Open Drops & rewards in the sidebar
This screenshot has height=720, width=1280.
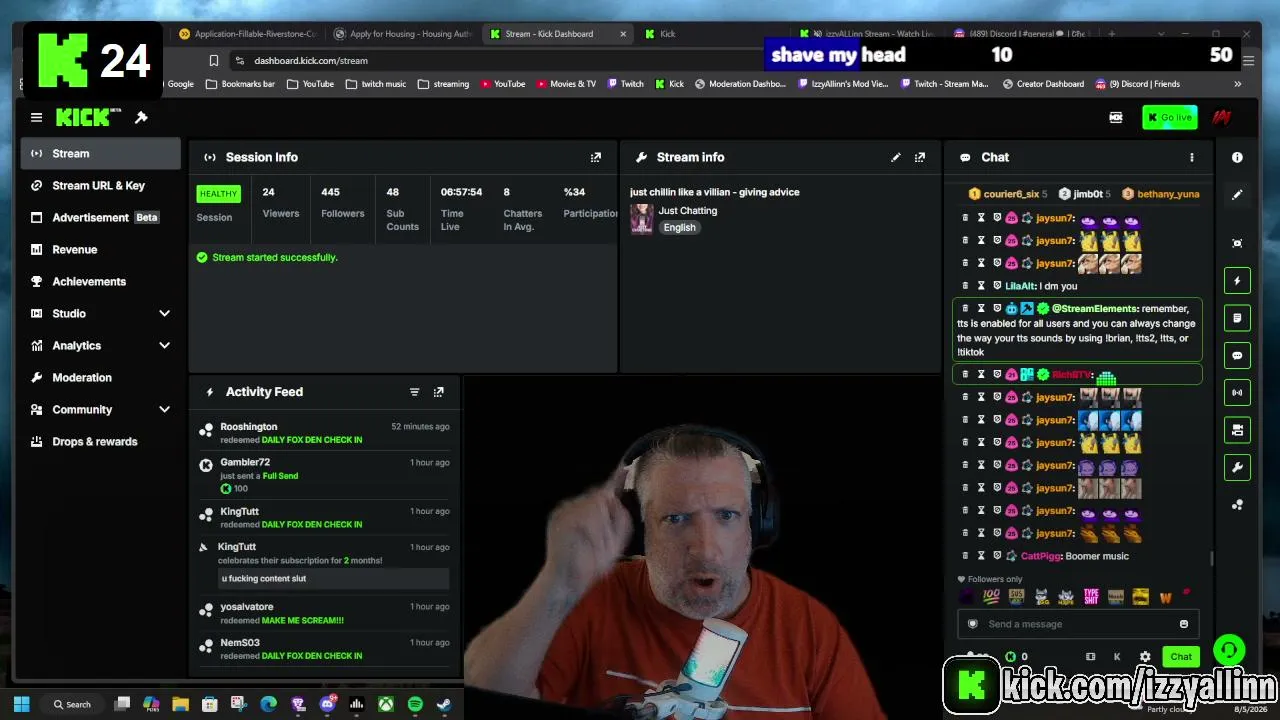pyautogui.click(x=100, y=442)
